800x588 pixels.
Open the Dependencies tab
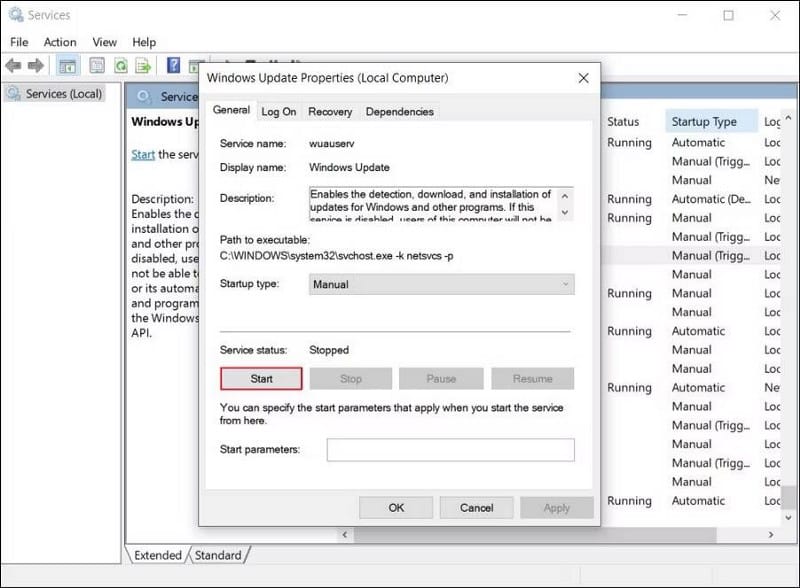coord(399,111)
